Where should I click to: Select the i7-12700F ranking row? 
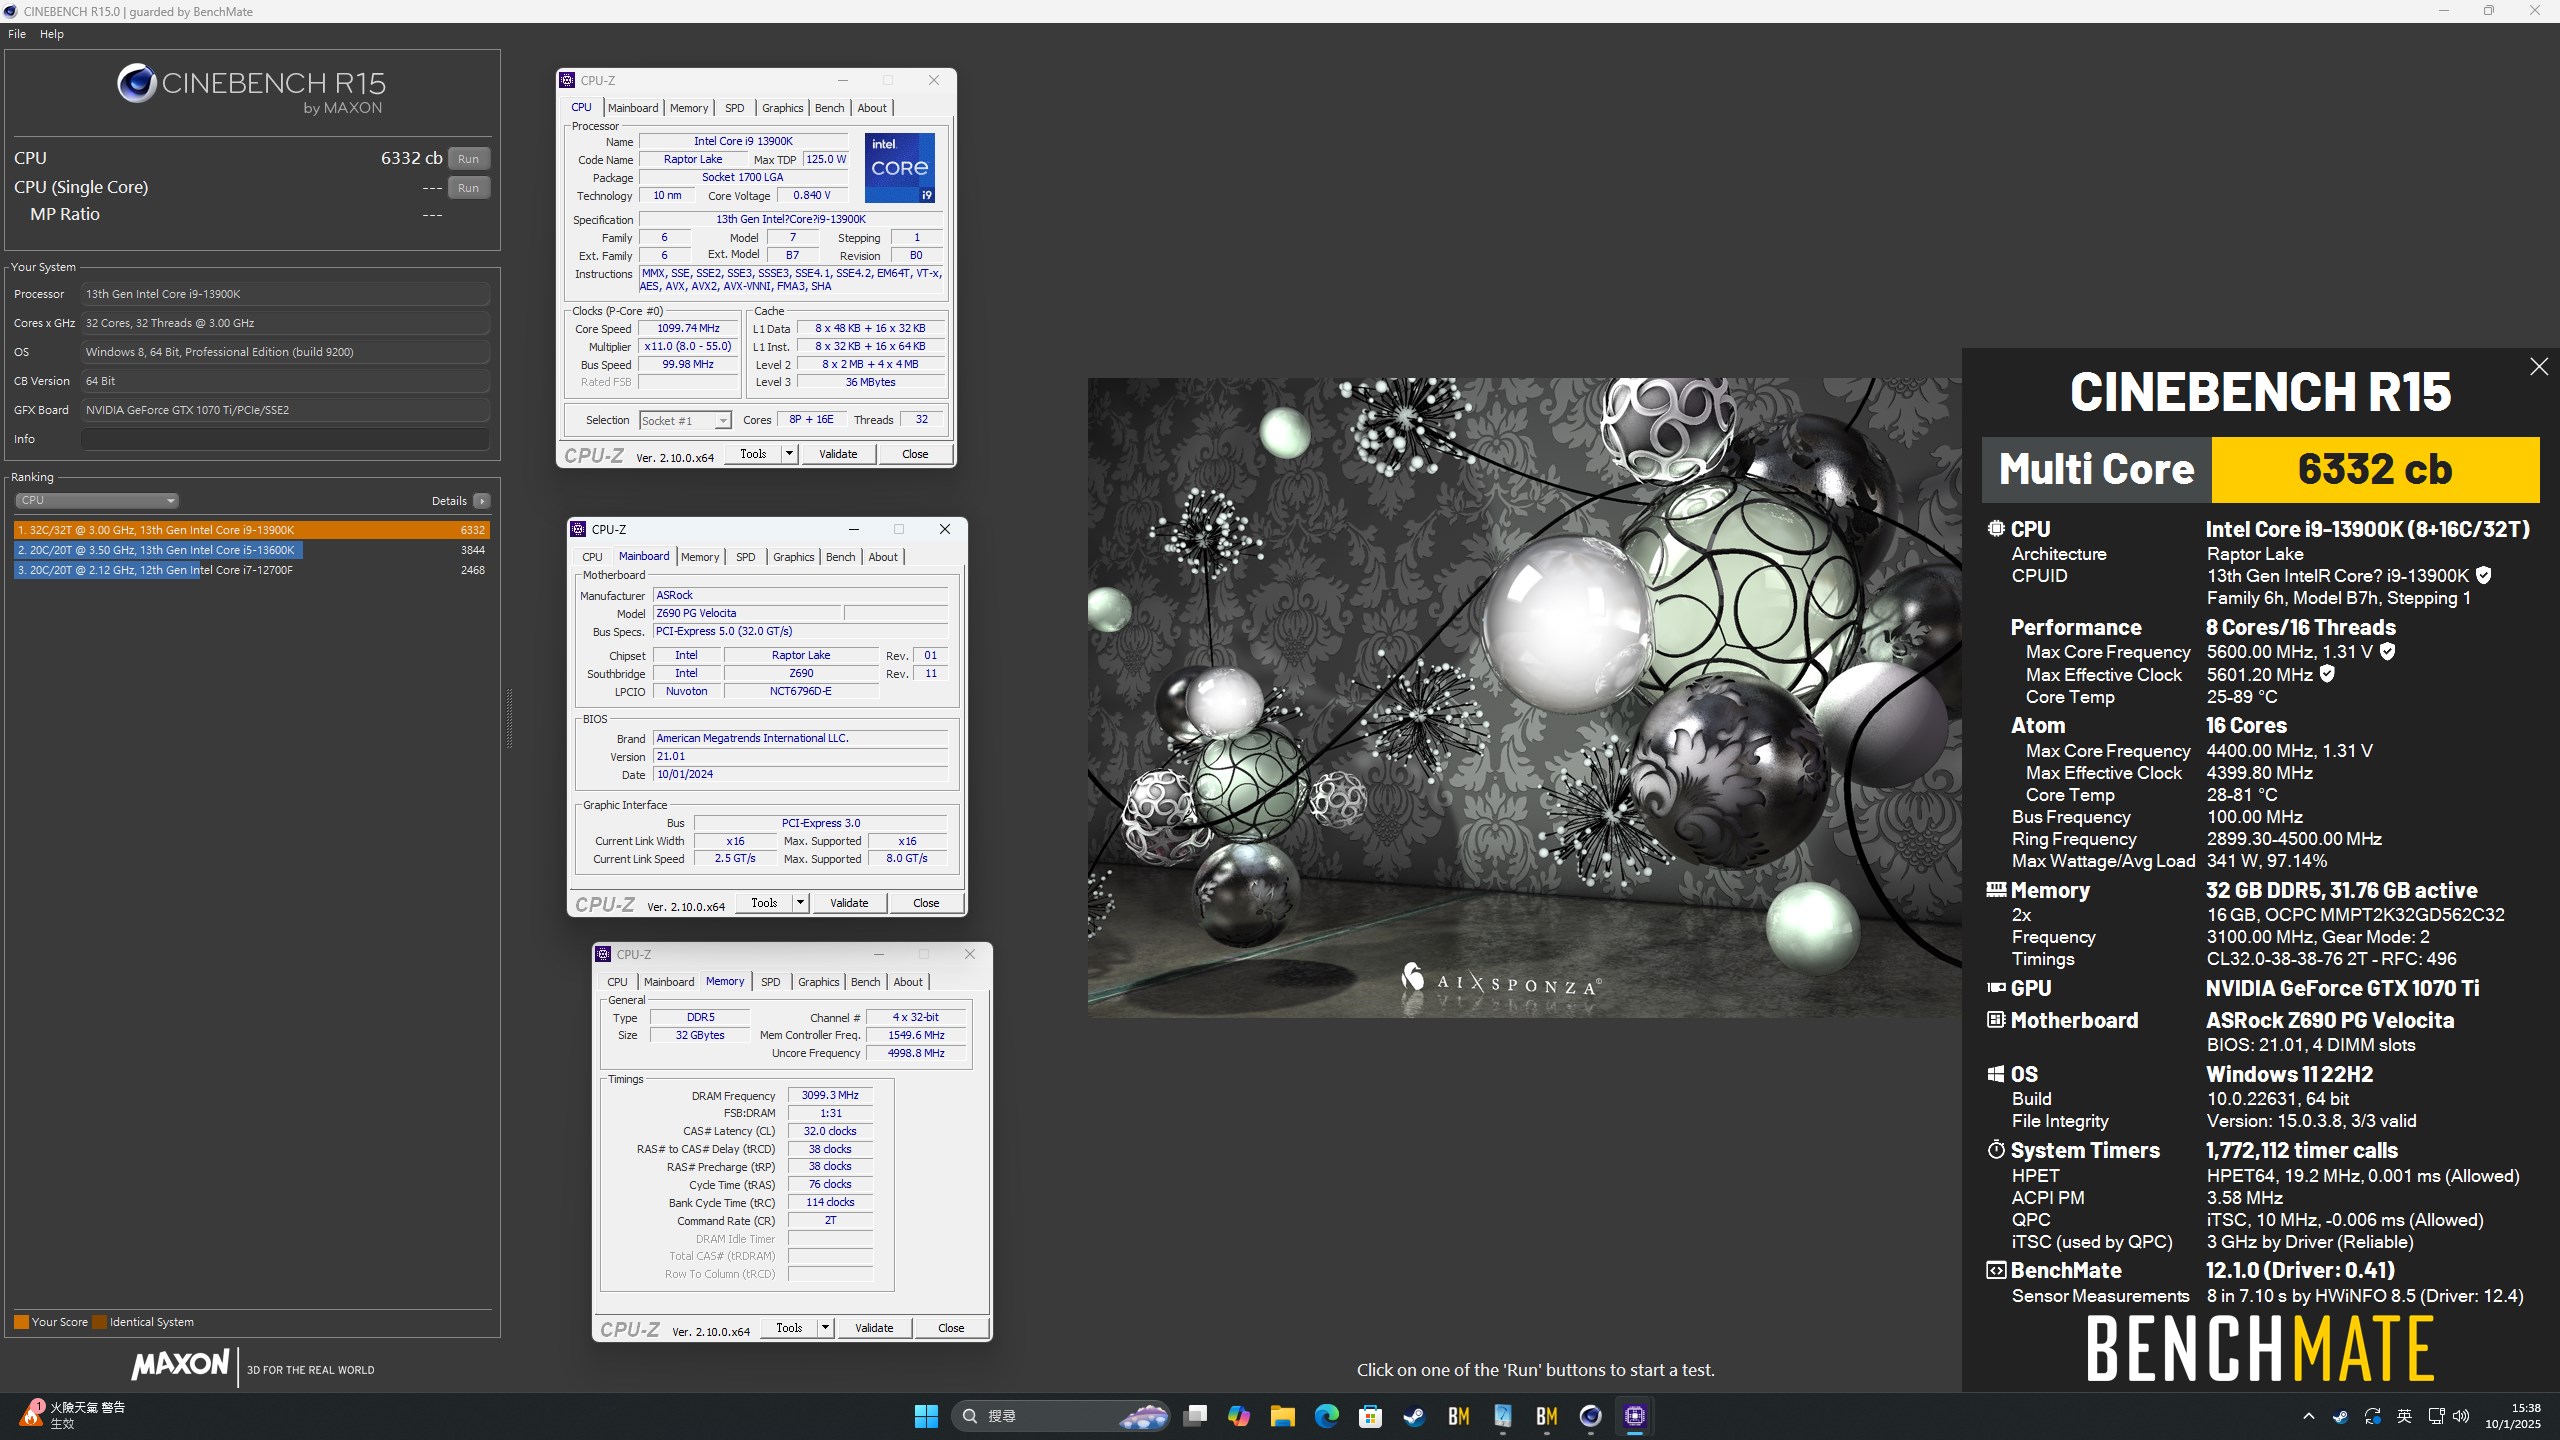251,570
